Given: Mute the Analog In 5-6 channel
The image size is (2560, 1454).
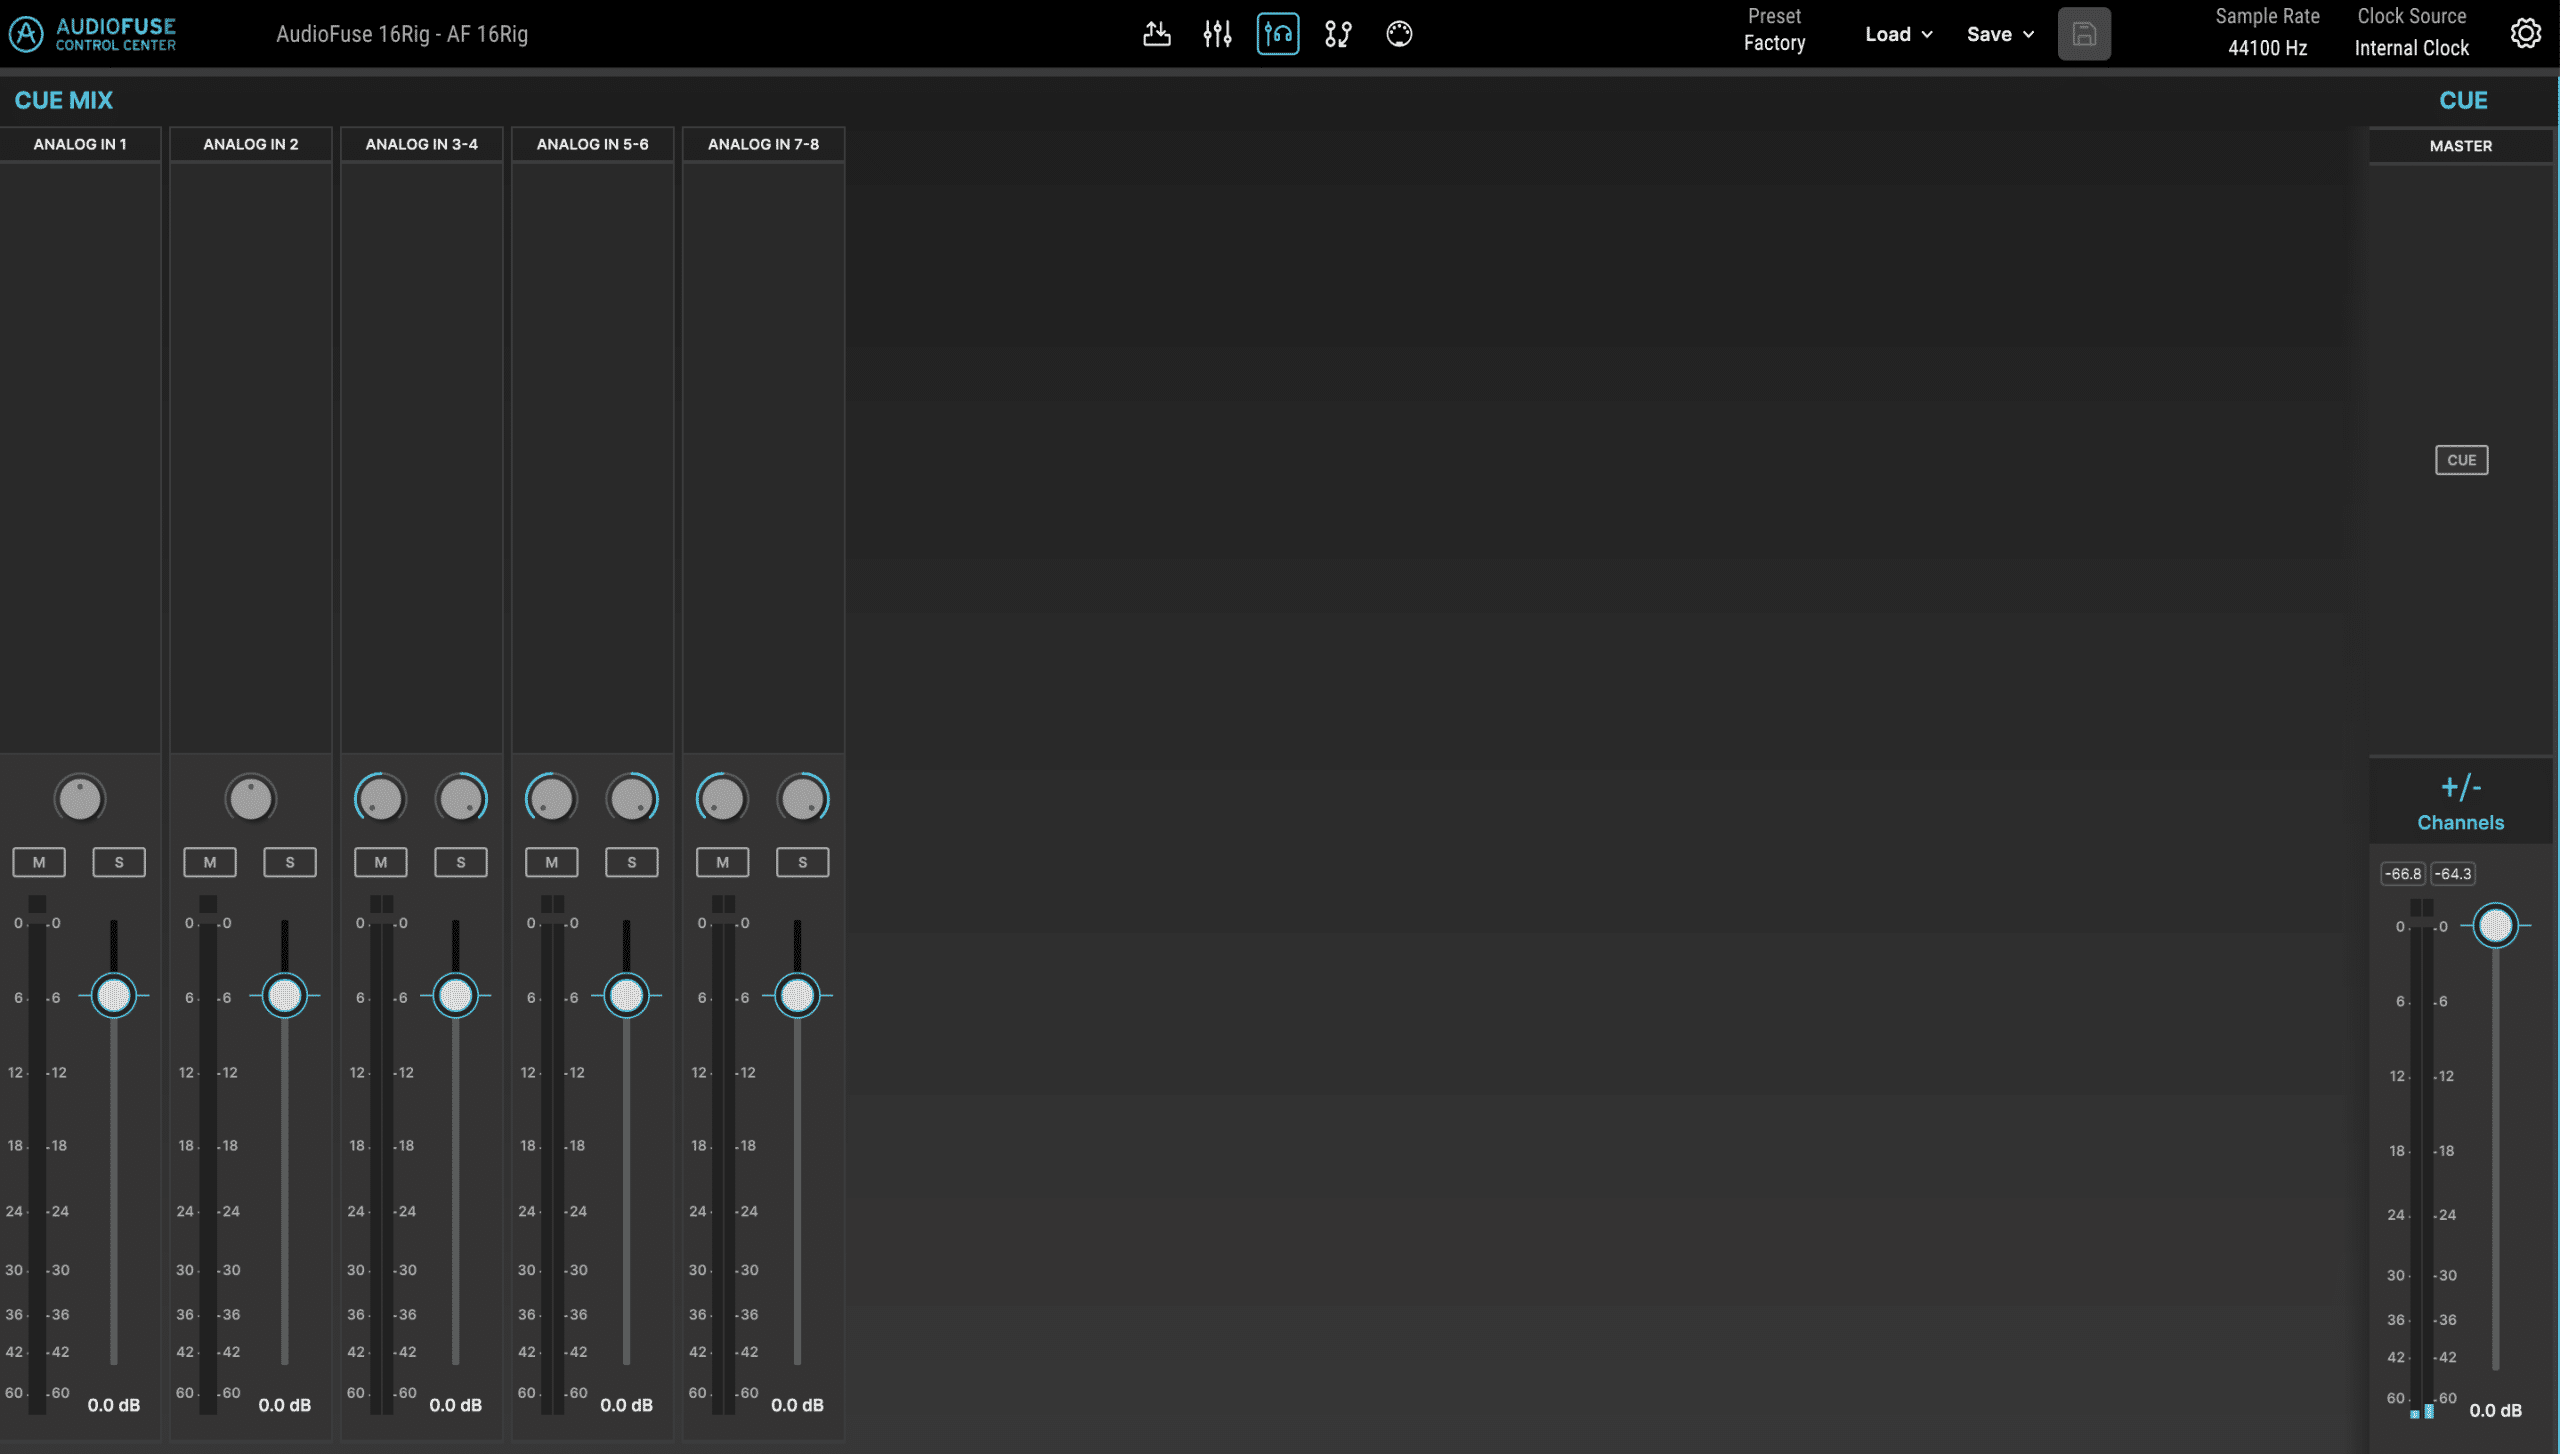Looking at the screenshot, I should tap(552, 862).
